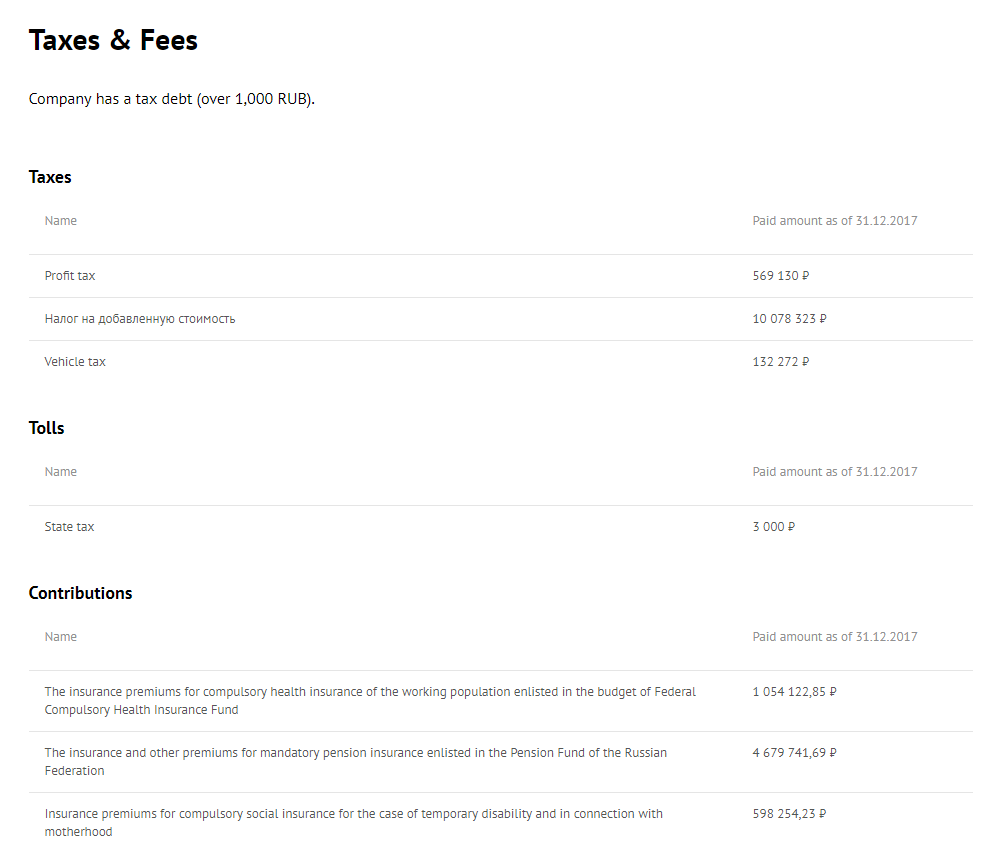The width and height of the screenshot is (1003, 868).
Task: Click the Taxes section heading
Action: point(50,177)
